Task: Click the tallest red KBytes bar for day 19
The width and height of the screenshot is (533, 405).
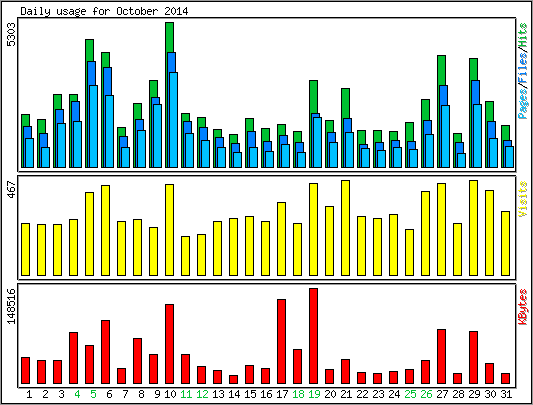Action: coord(313,336)
